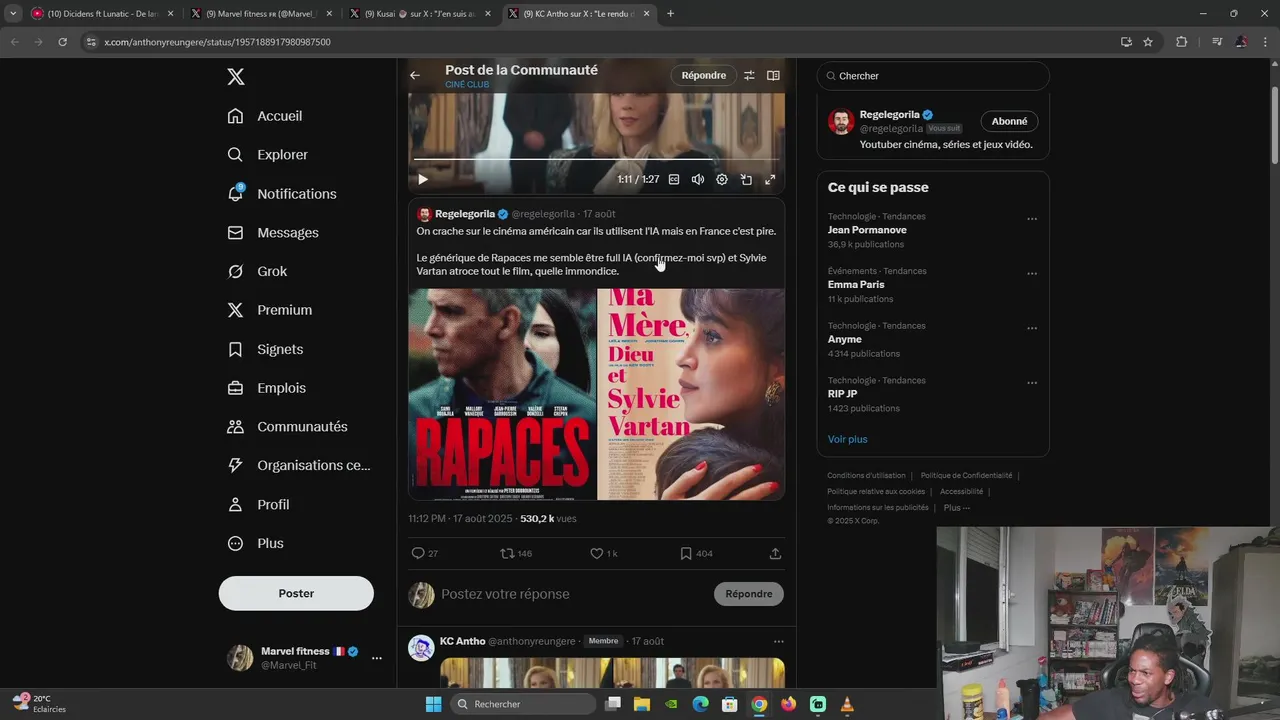This screenshot has height=720, width=1280.
Task: Open the reply sorting filter icon
Action: [x=749, y=75]
